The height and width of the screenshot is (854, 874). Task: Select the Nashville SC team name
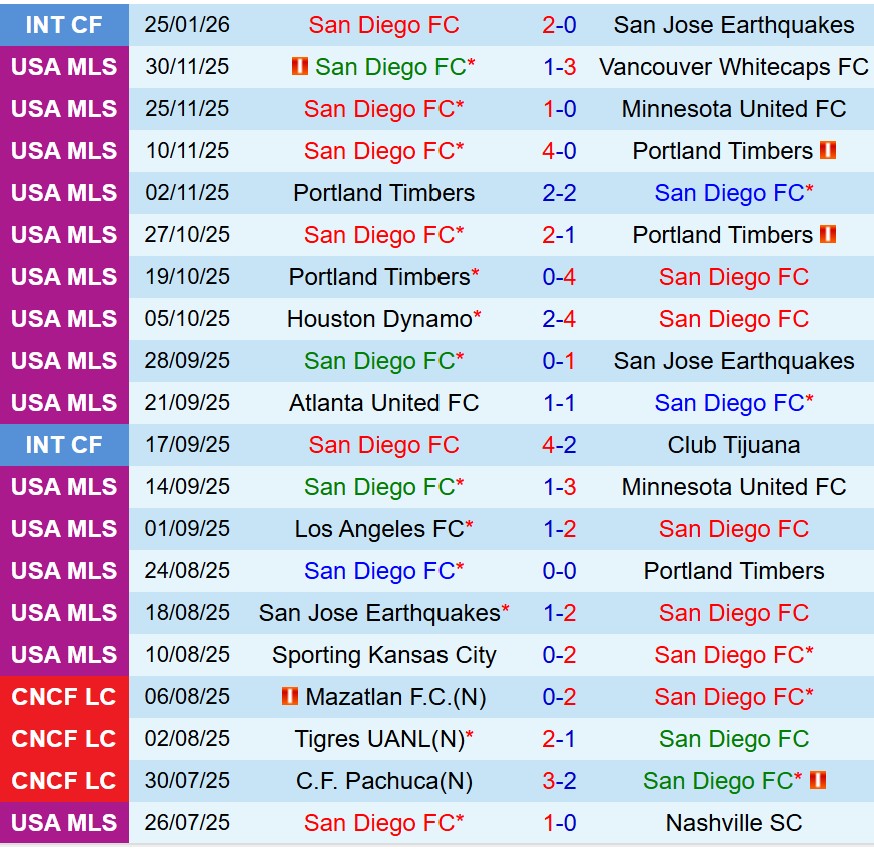tap(733, 823)
